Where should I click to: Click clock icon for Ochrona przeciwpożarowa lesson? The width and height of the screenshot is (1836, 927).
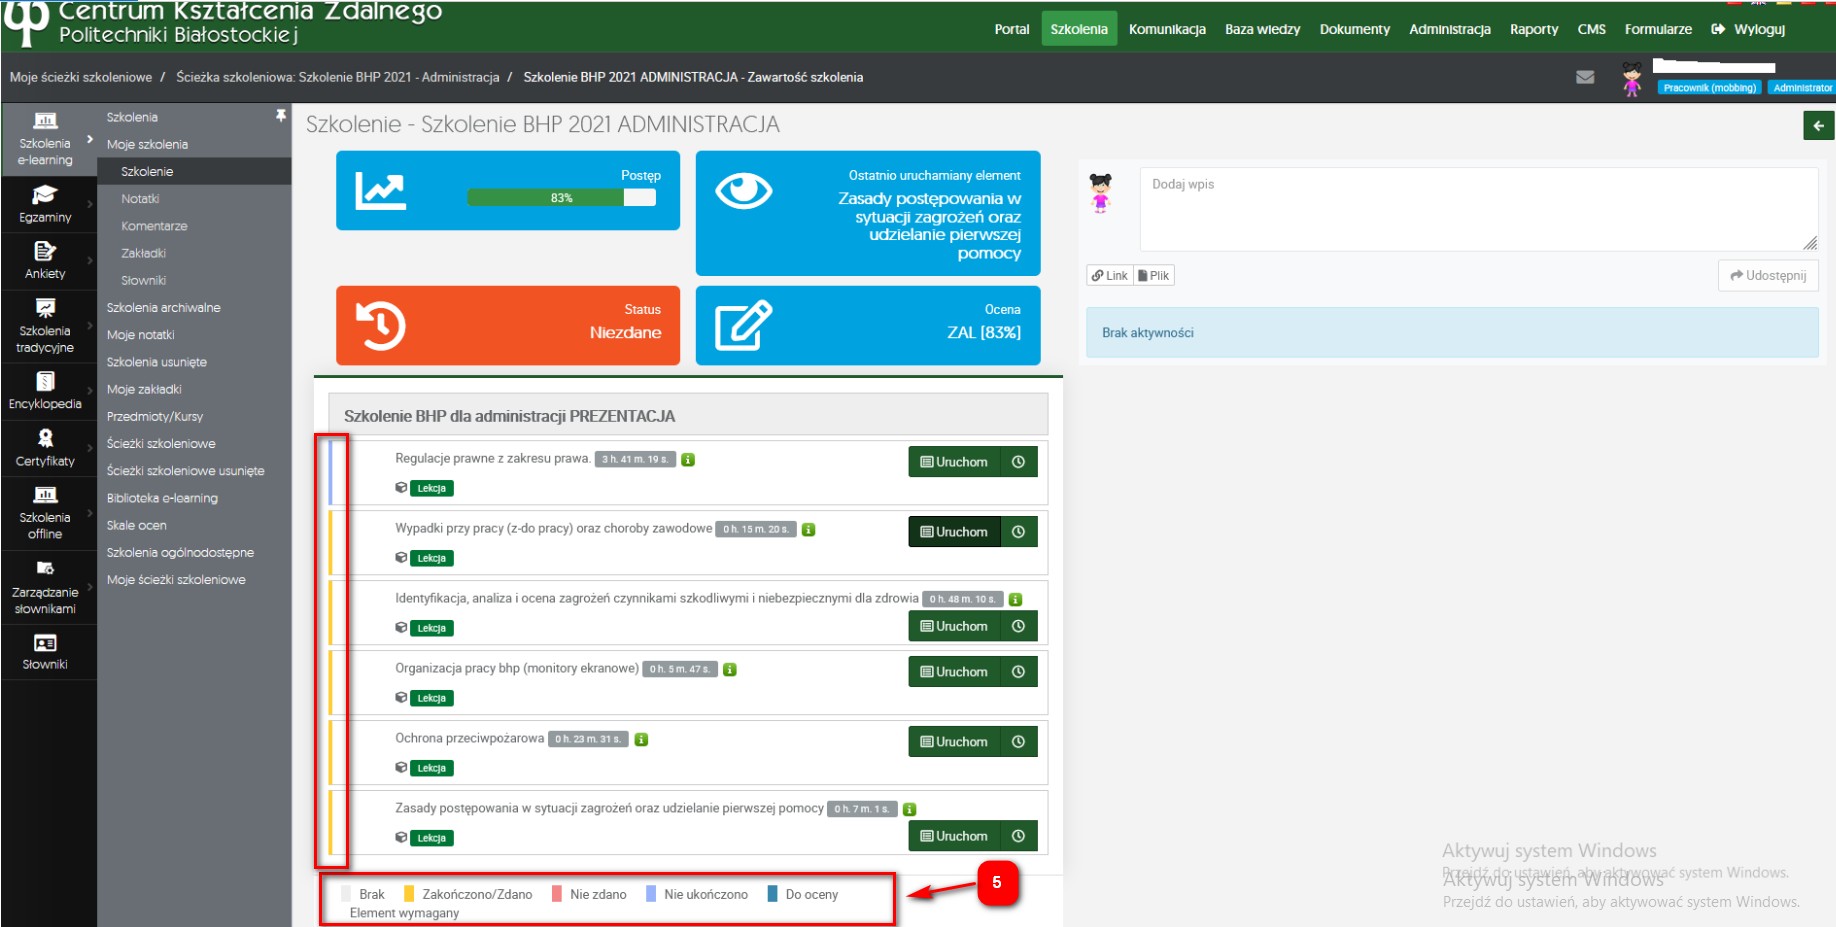tap(1018, 742)
